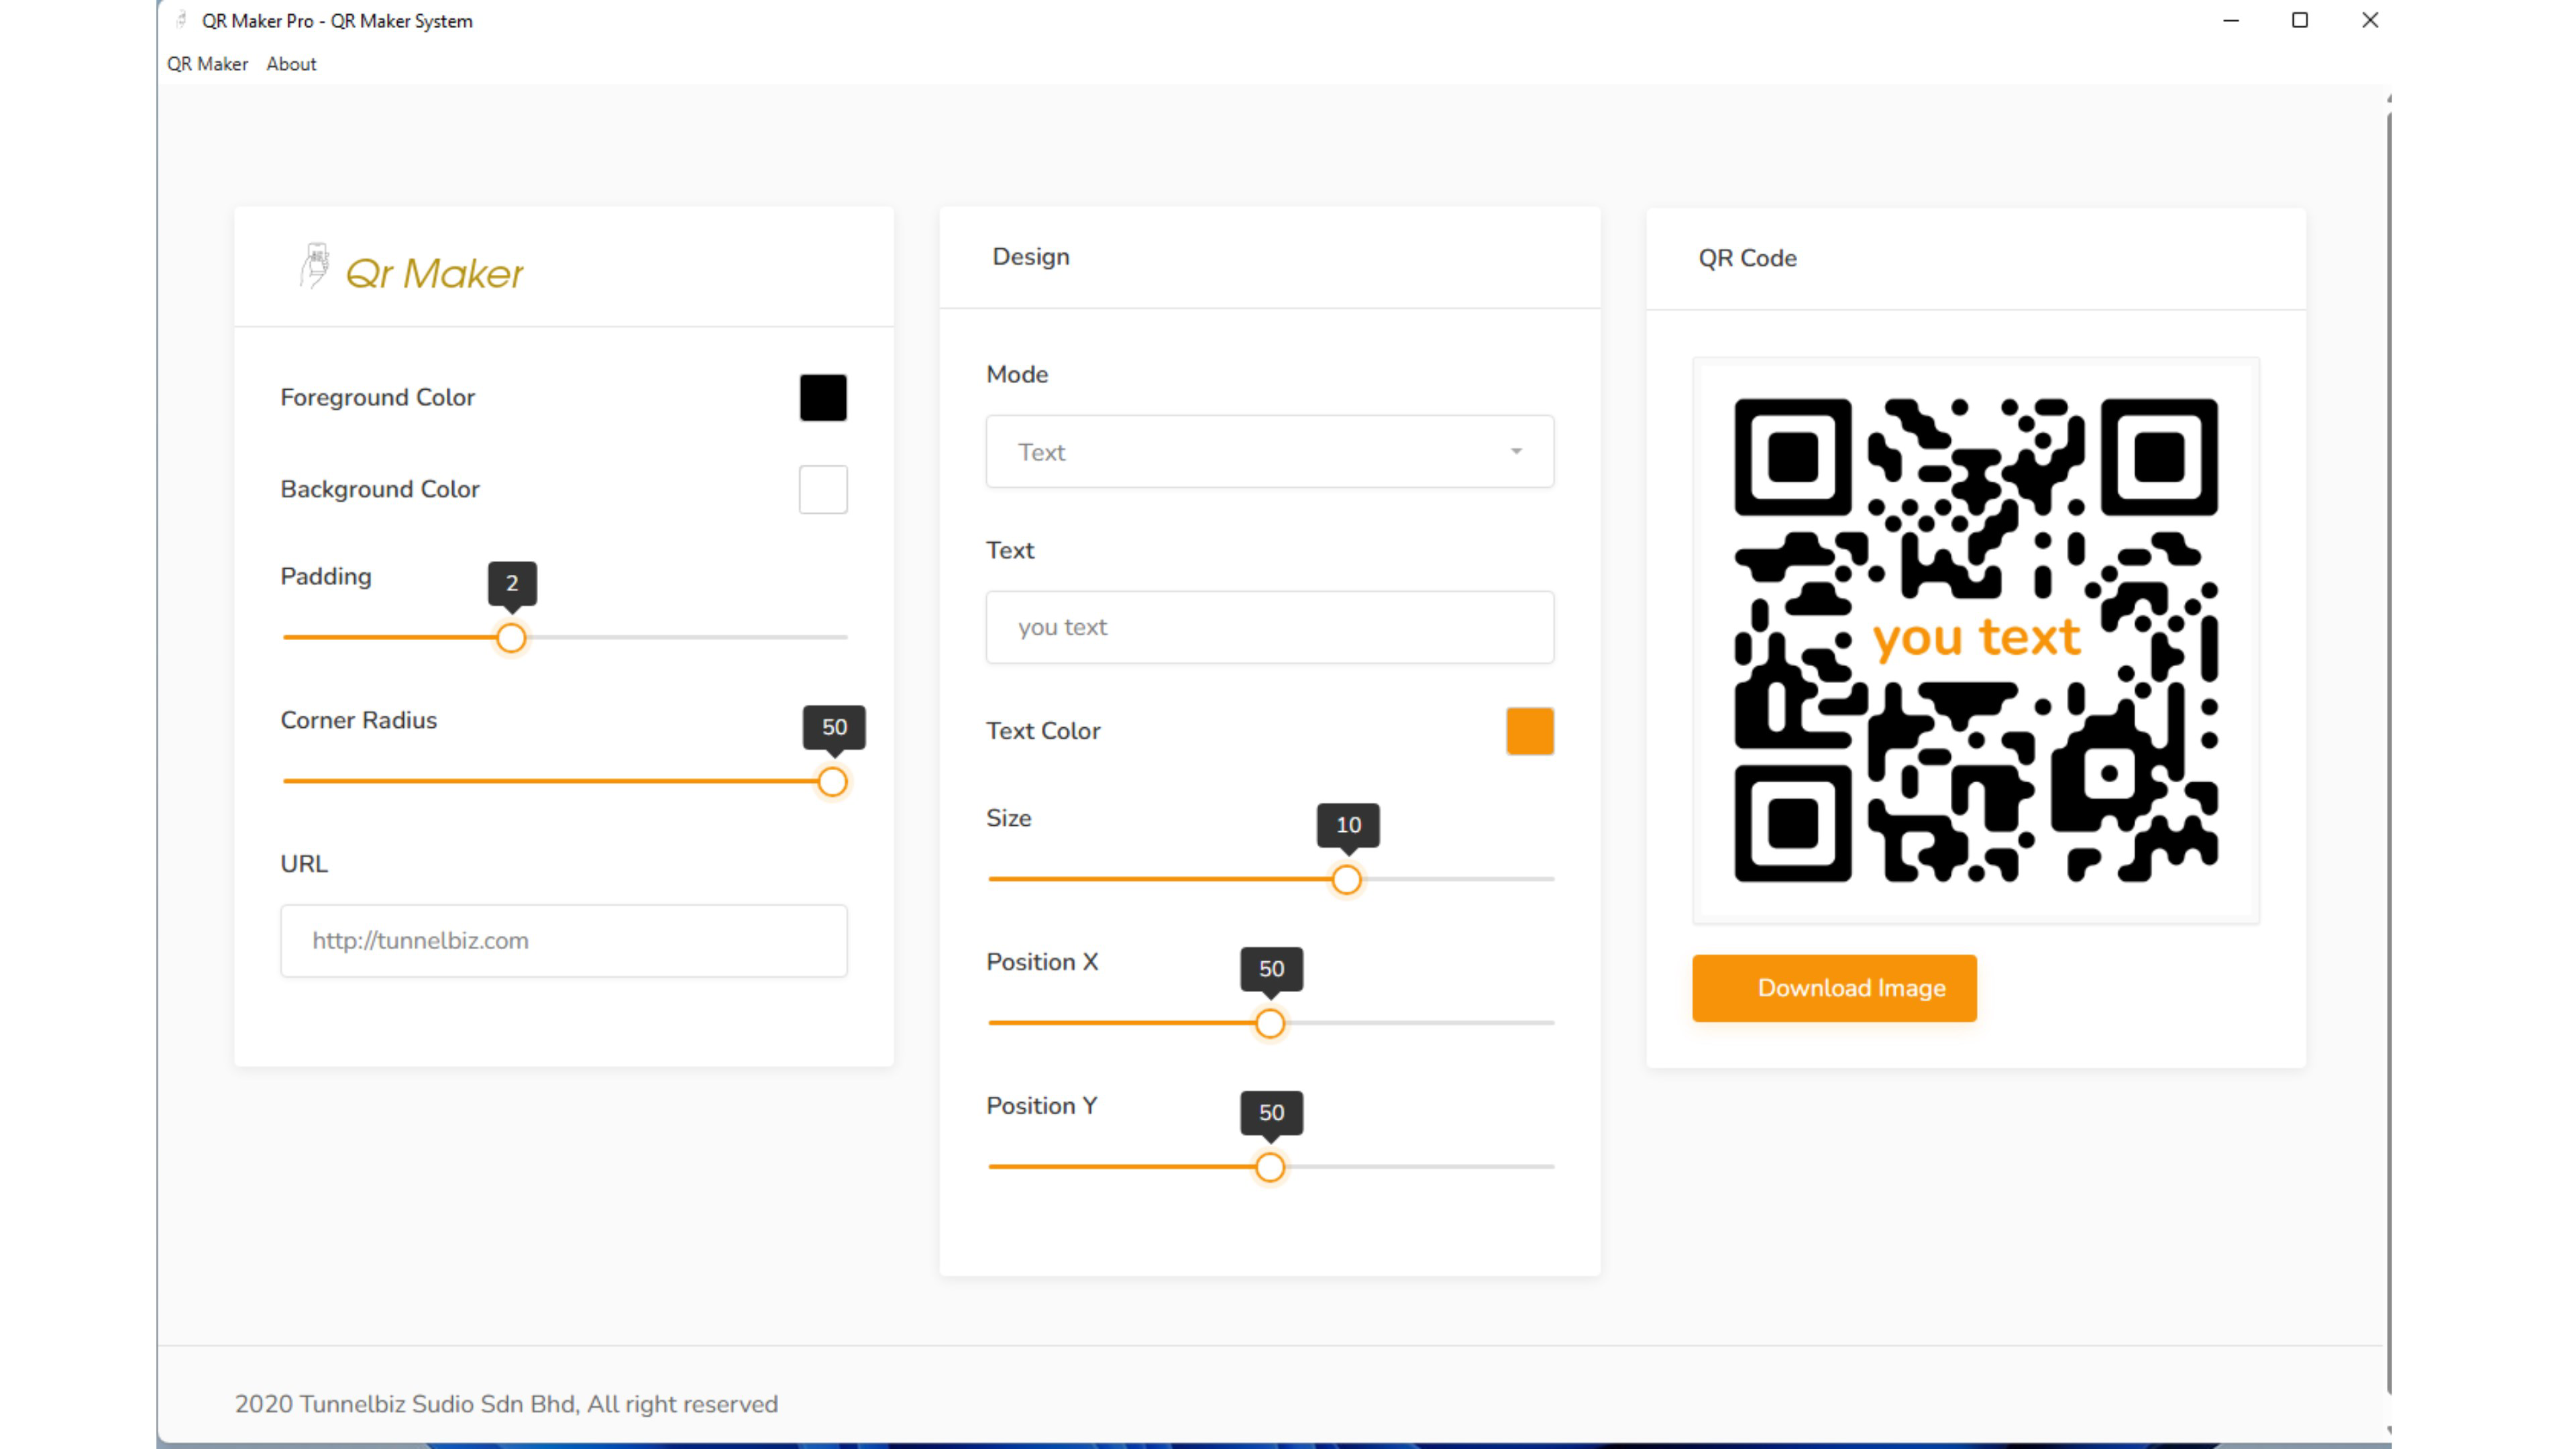Click the 'Text Color' label
The height and width of the screenshot is (1449, 2576).
[x=1042, y=731]
